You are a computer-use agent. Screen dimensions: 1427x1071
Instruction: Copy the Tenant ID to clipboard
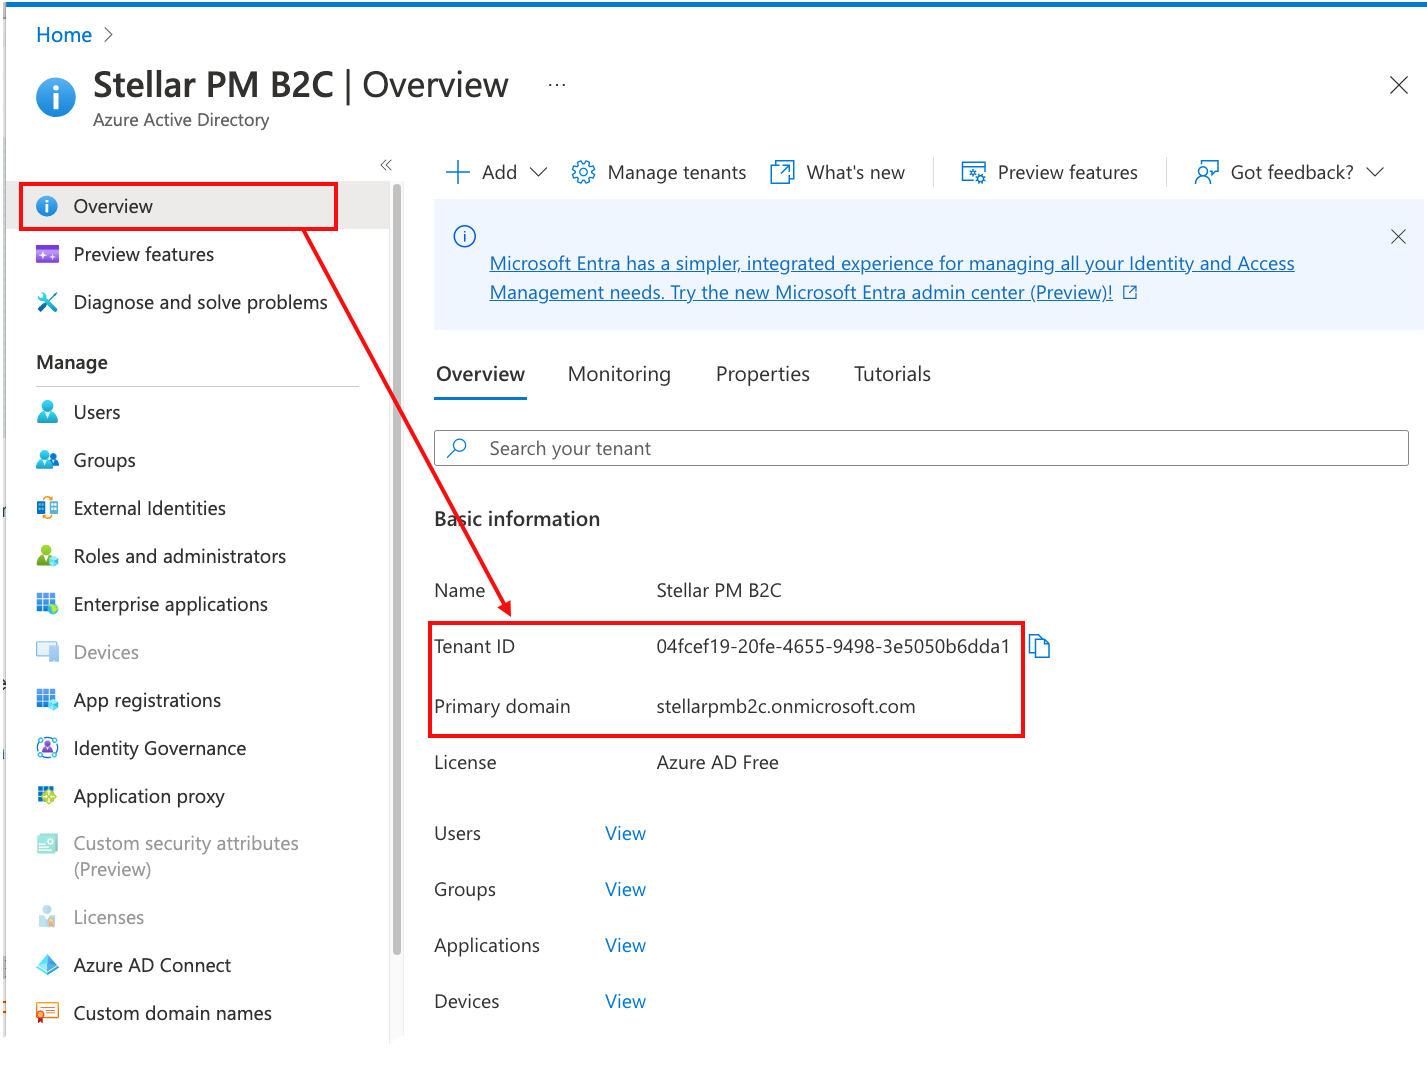pos(1040,647)
